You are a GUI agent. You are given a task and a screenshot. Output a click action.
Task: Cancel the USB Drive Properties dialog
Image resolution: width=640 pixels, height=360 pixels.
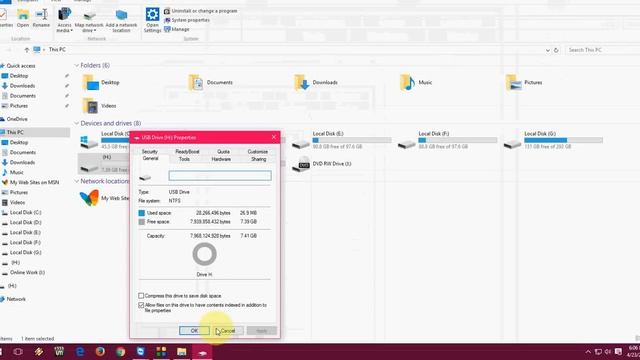pyautogui.click(x=228, y=331)
